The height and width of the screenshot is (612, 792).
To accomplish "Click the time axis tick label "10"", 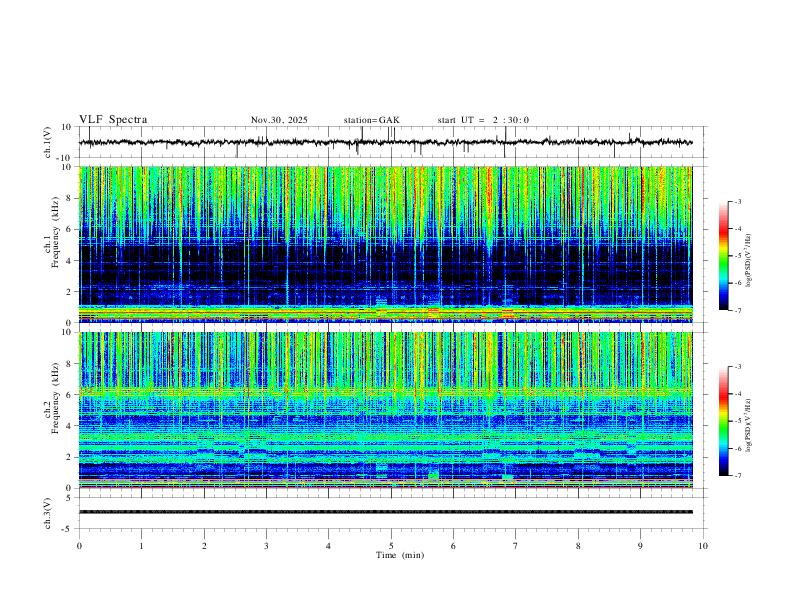I will point(703,546).
